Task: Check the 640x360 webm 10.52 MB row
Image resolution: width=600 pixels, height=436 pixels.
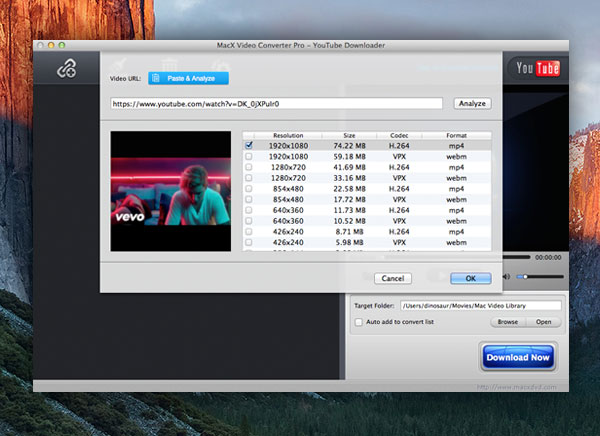Action: coord(249,220)
